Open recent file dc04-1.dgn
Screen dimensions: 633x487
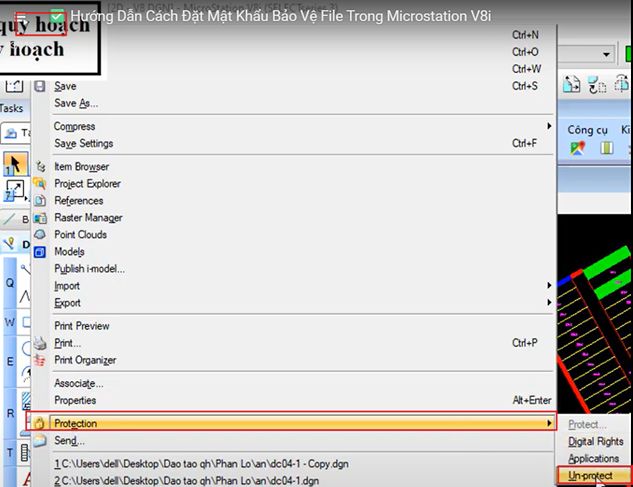pos(186,481)
